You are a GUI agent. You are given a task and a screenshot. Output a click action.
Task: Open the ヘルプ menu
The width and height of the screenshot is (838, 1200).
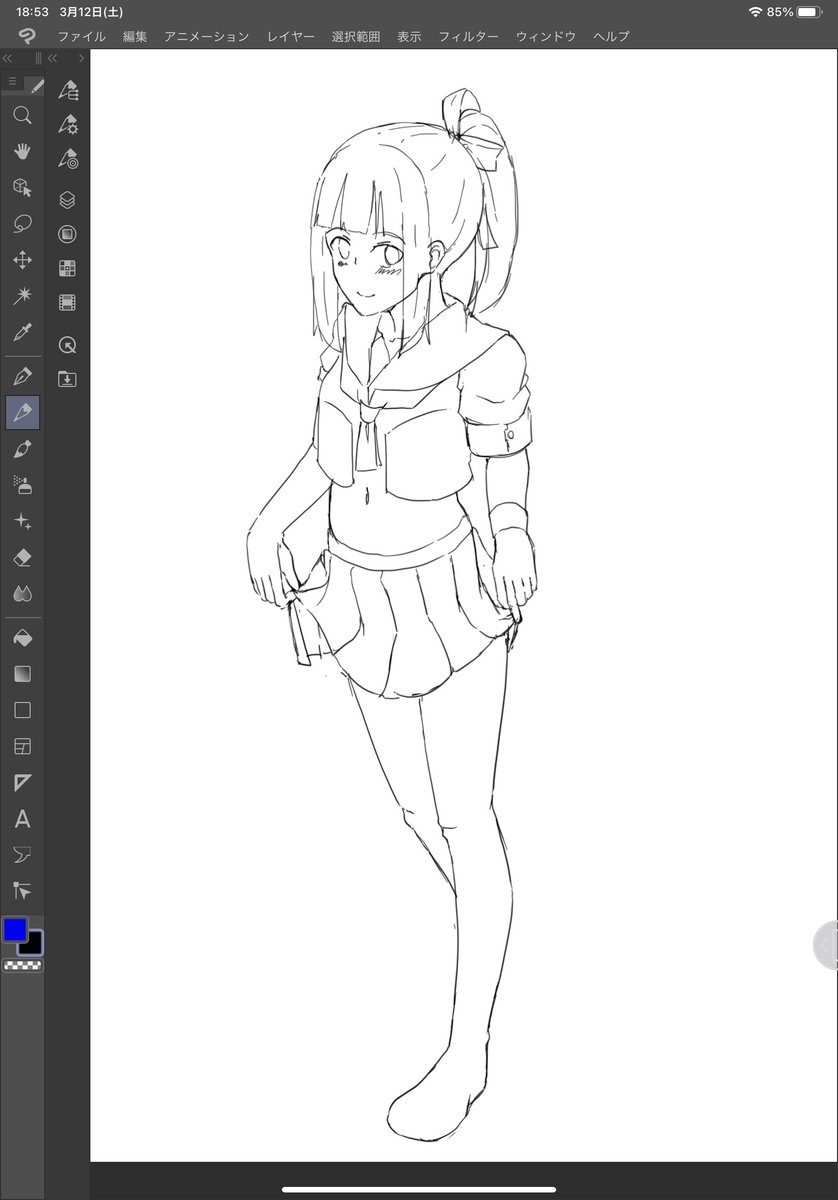click(611, 36)
